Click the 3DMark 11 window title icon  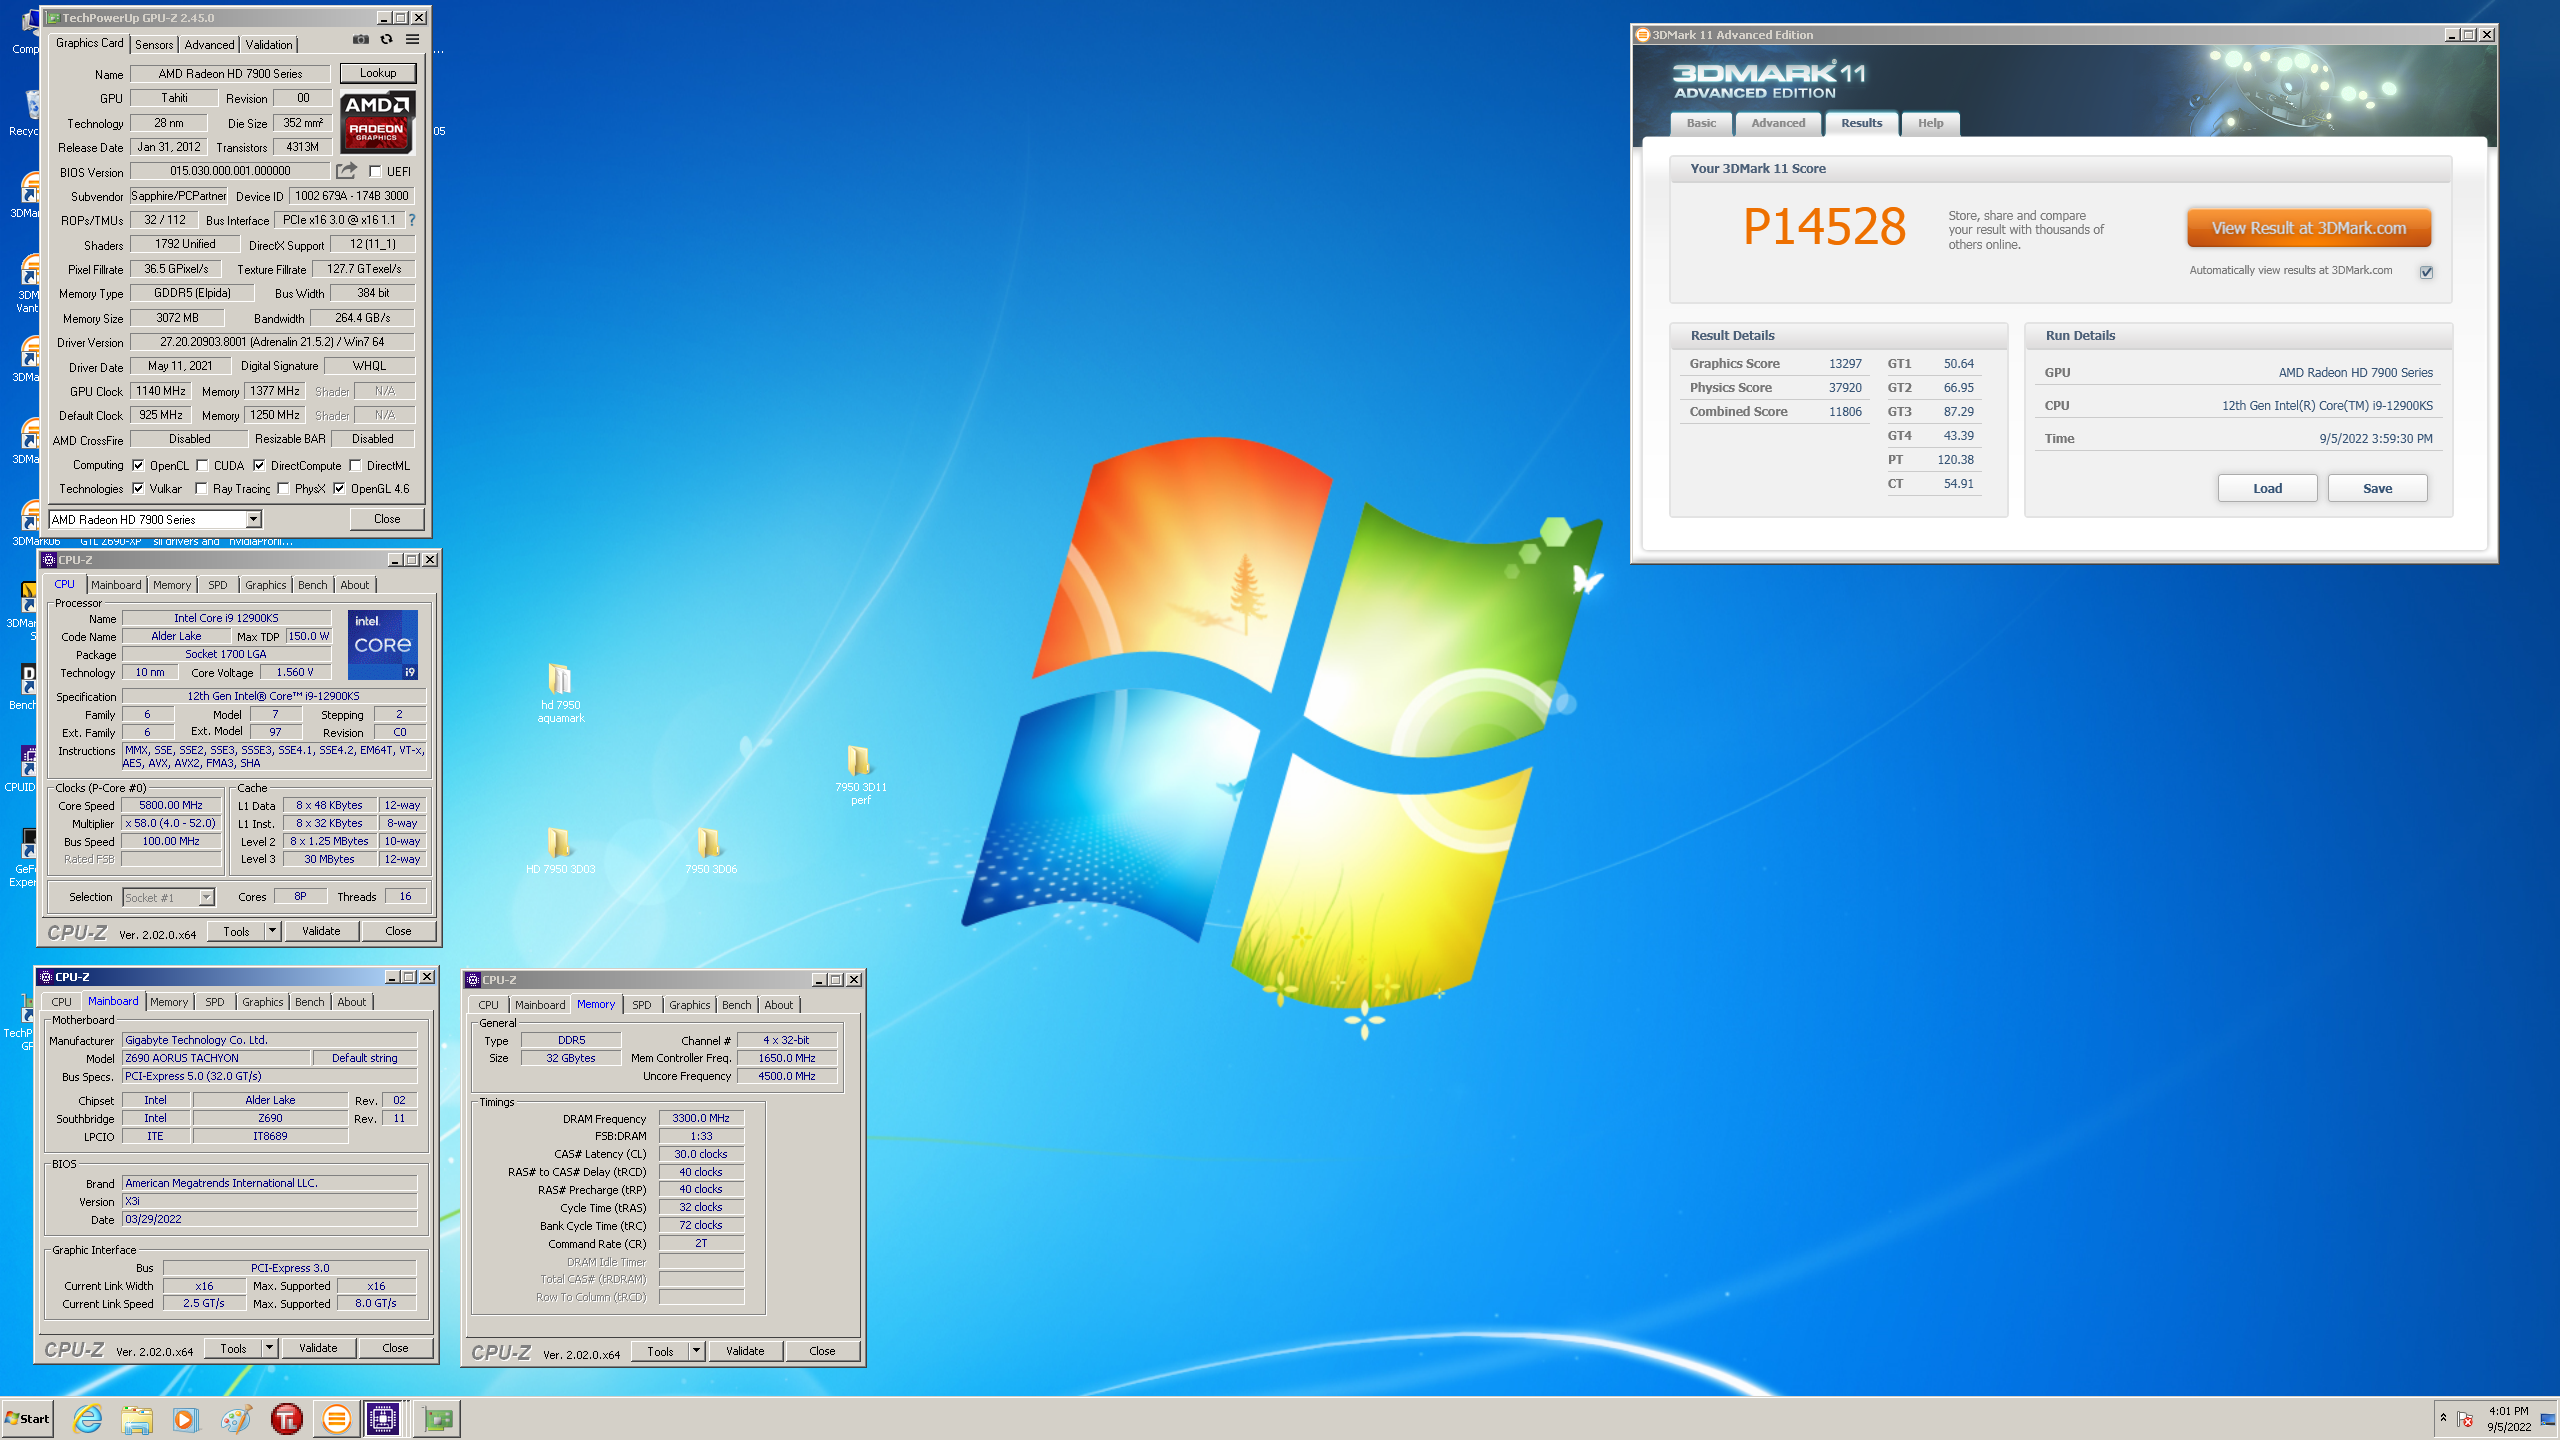click(x=1642, y=34)
